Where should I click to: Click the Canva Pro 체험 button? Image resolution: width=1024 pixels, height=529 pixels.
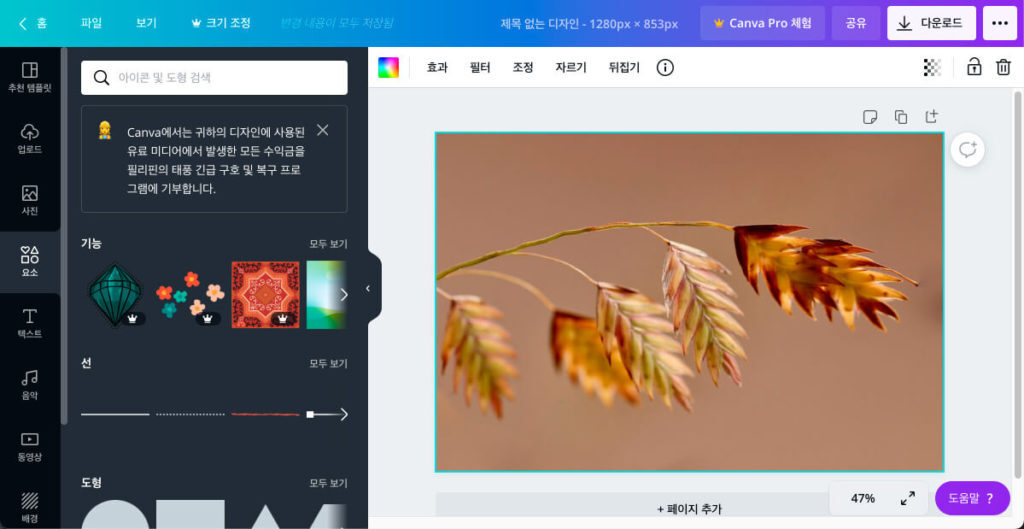pos(762,24)
